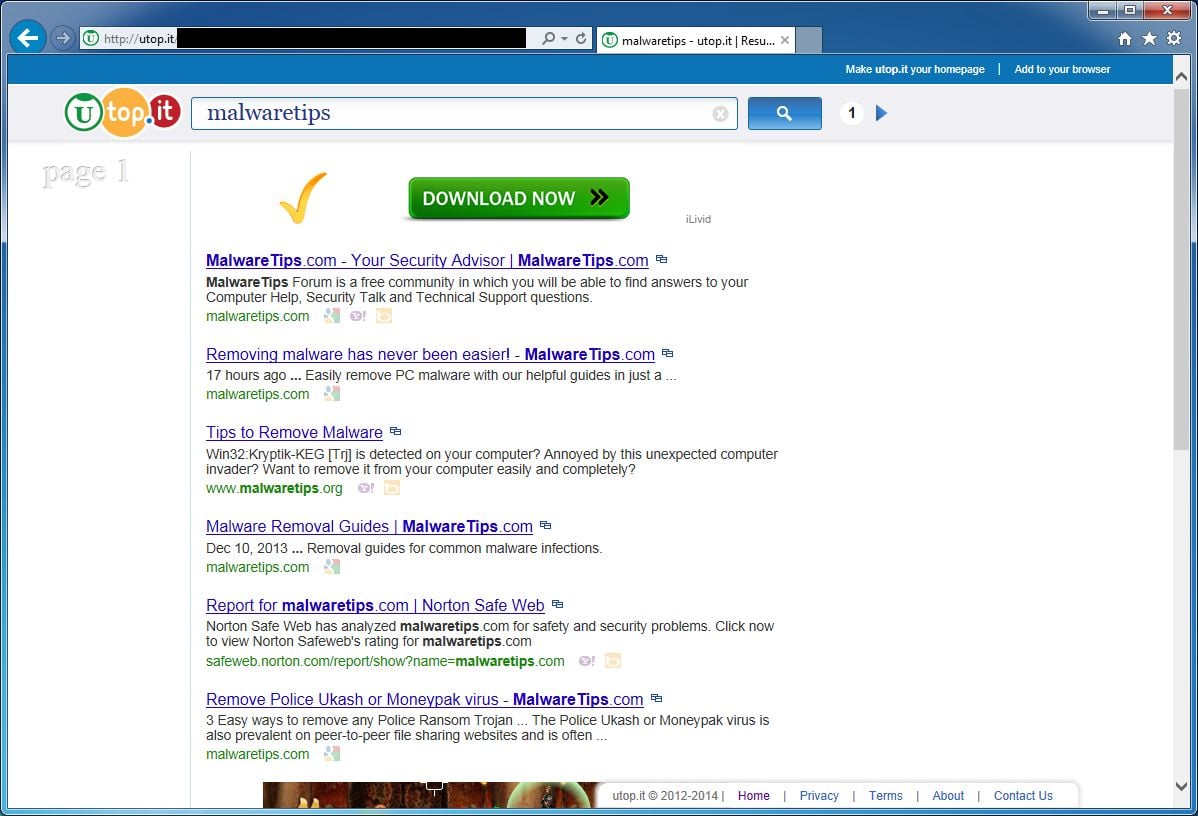The image size is (1198, 816).
Task: Click Add to your browser link
Action: [x=1062, y=70]
